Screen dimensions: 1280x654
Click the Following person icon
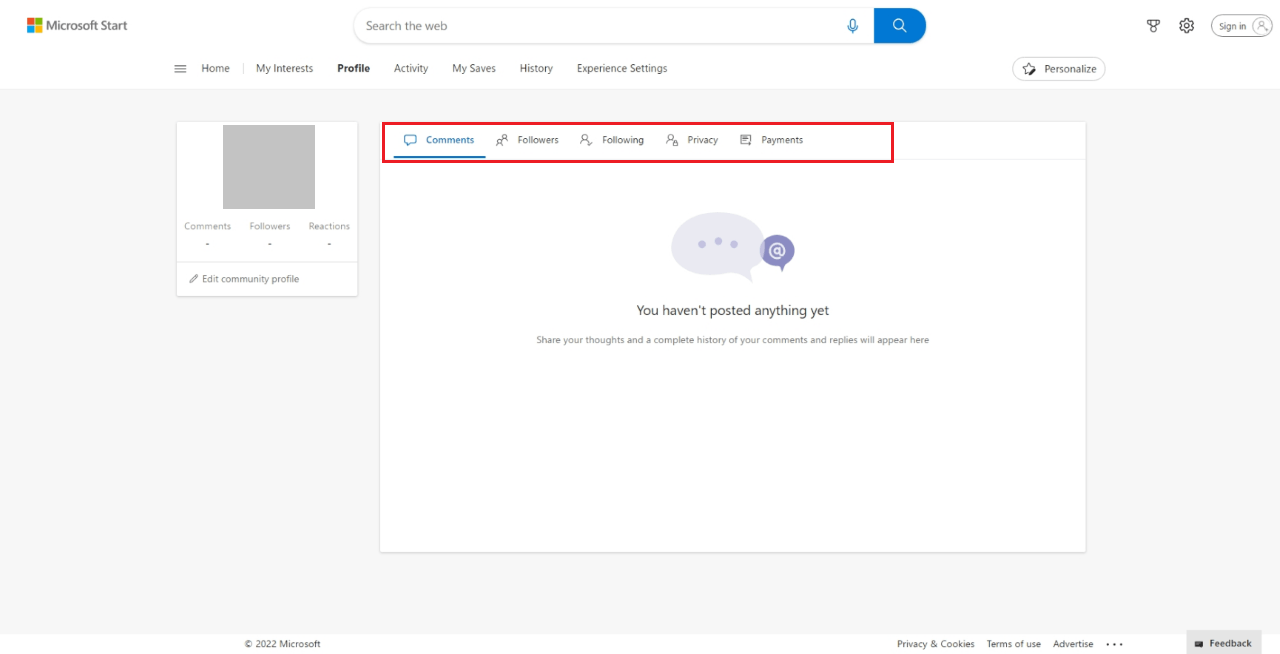[x=585, y=140]
